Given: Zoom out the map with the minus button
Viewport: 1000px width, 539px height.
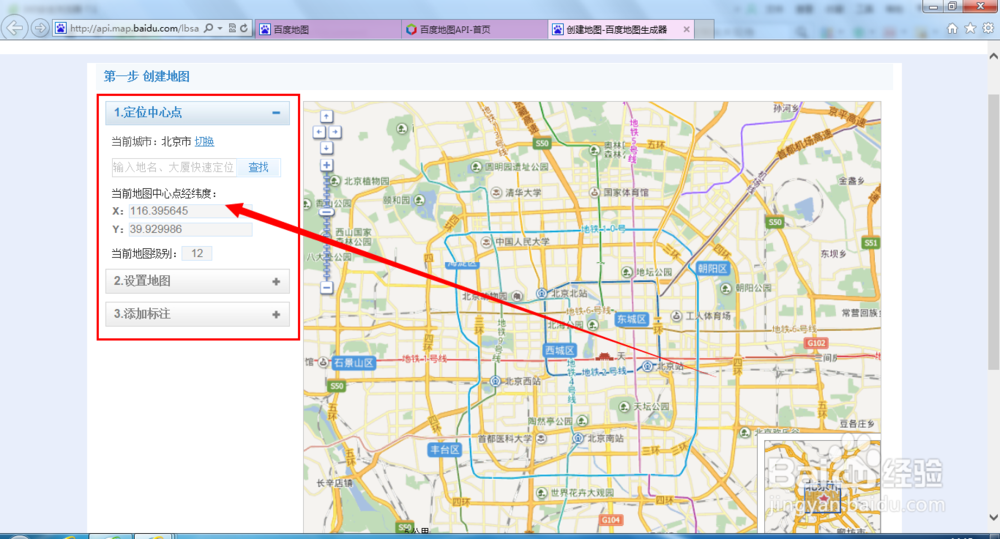Looking at the screenshot, I should coord(327,288).
